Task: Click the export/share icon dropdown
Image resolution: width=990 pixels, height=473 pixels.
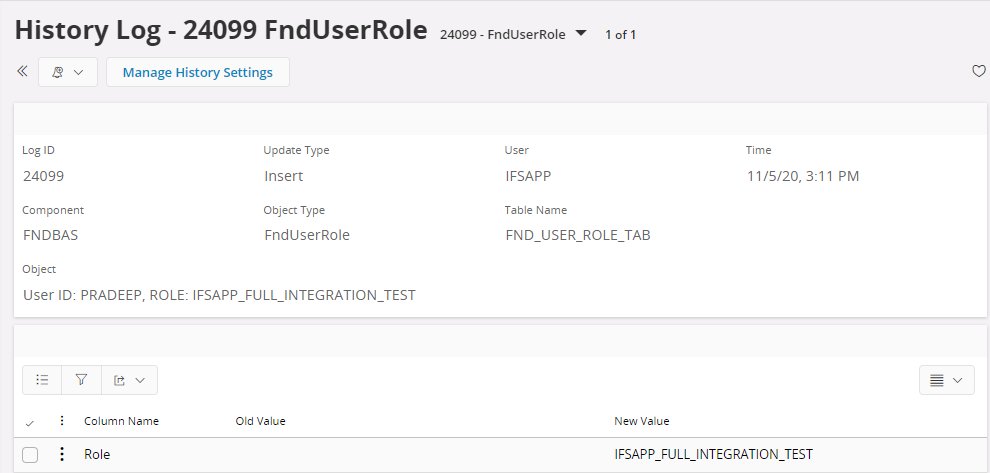Action: point(129,380)
